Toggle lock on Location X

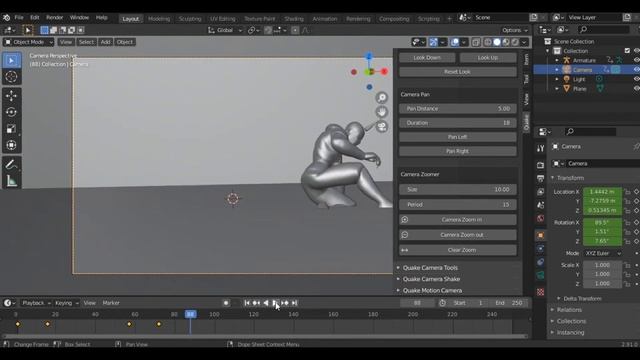tap(627, 191)
